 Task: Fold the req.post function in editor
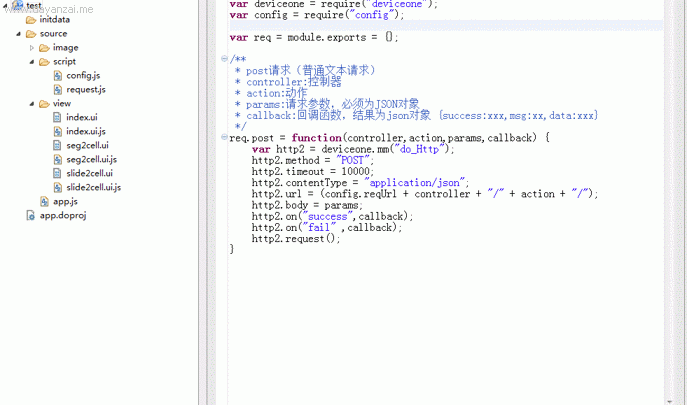pos(224,137)
